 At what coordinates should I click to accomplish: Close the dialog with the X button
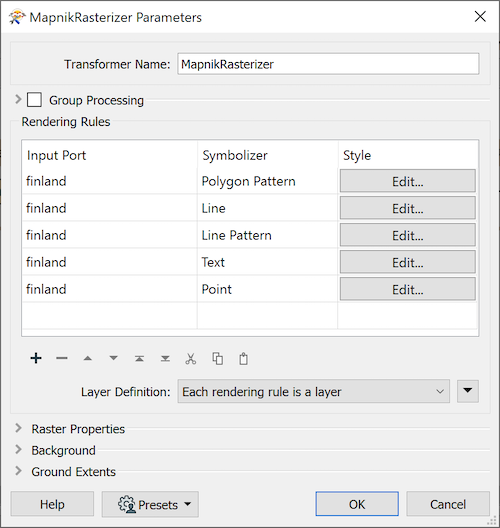pos(480,16)
